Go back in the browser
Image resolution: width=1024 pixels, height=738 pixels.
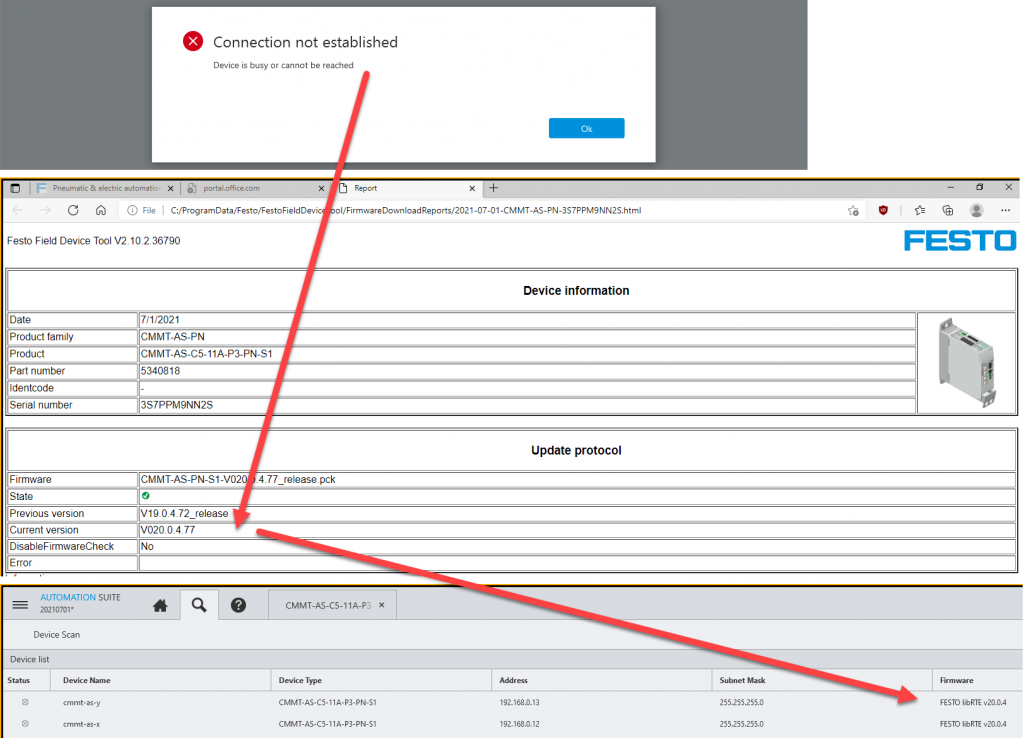tap(18, 210)
